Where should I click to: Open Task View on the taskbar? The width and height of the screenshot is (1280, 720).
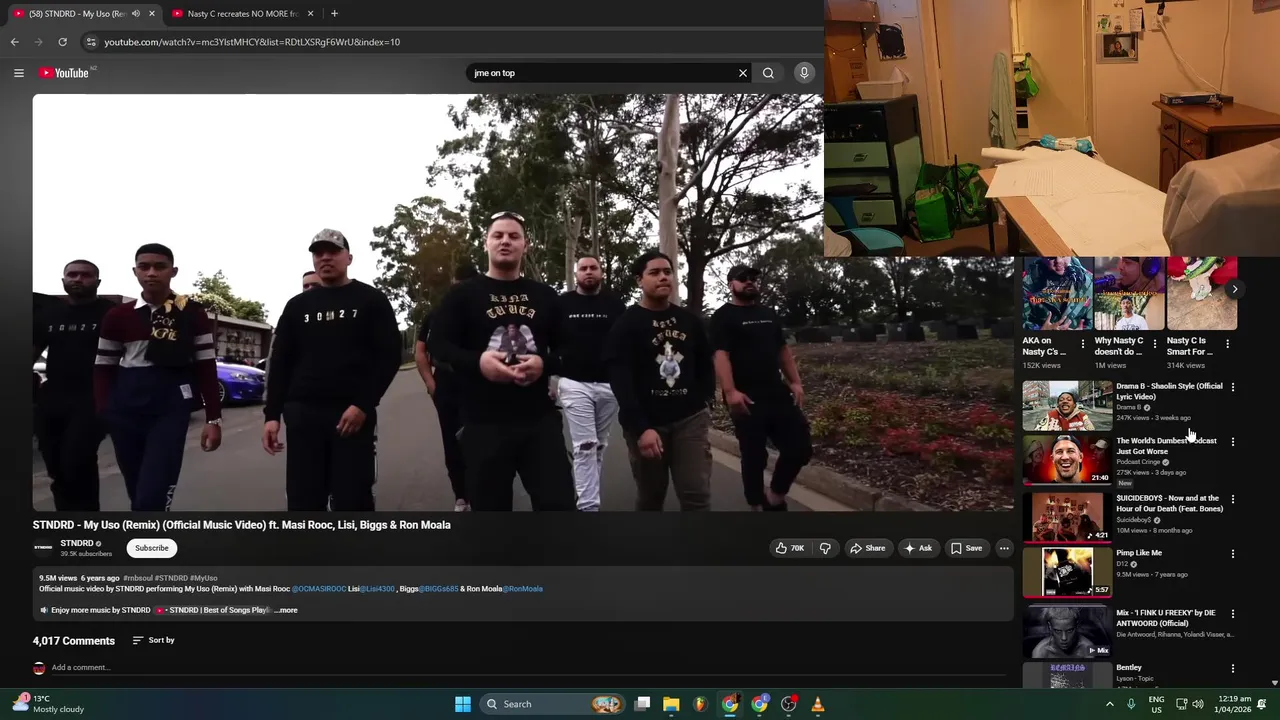[643, 704]
